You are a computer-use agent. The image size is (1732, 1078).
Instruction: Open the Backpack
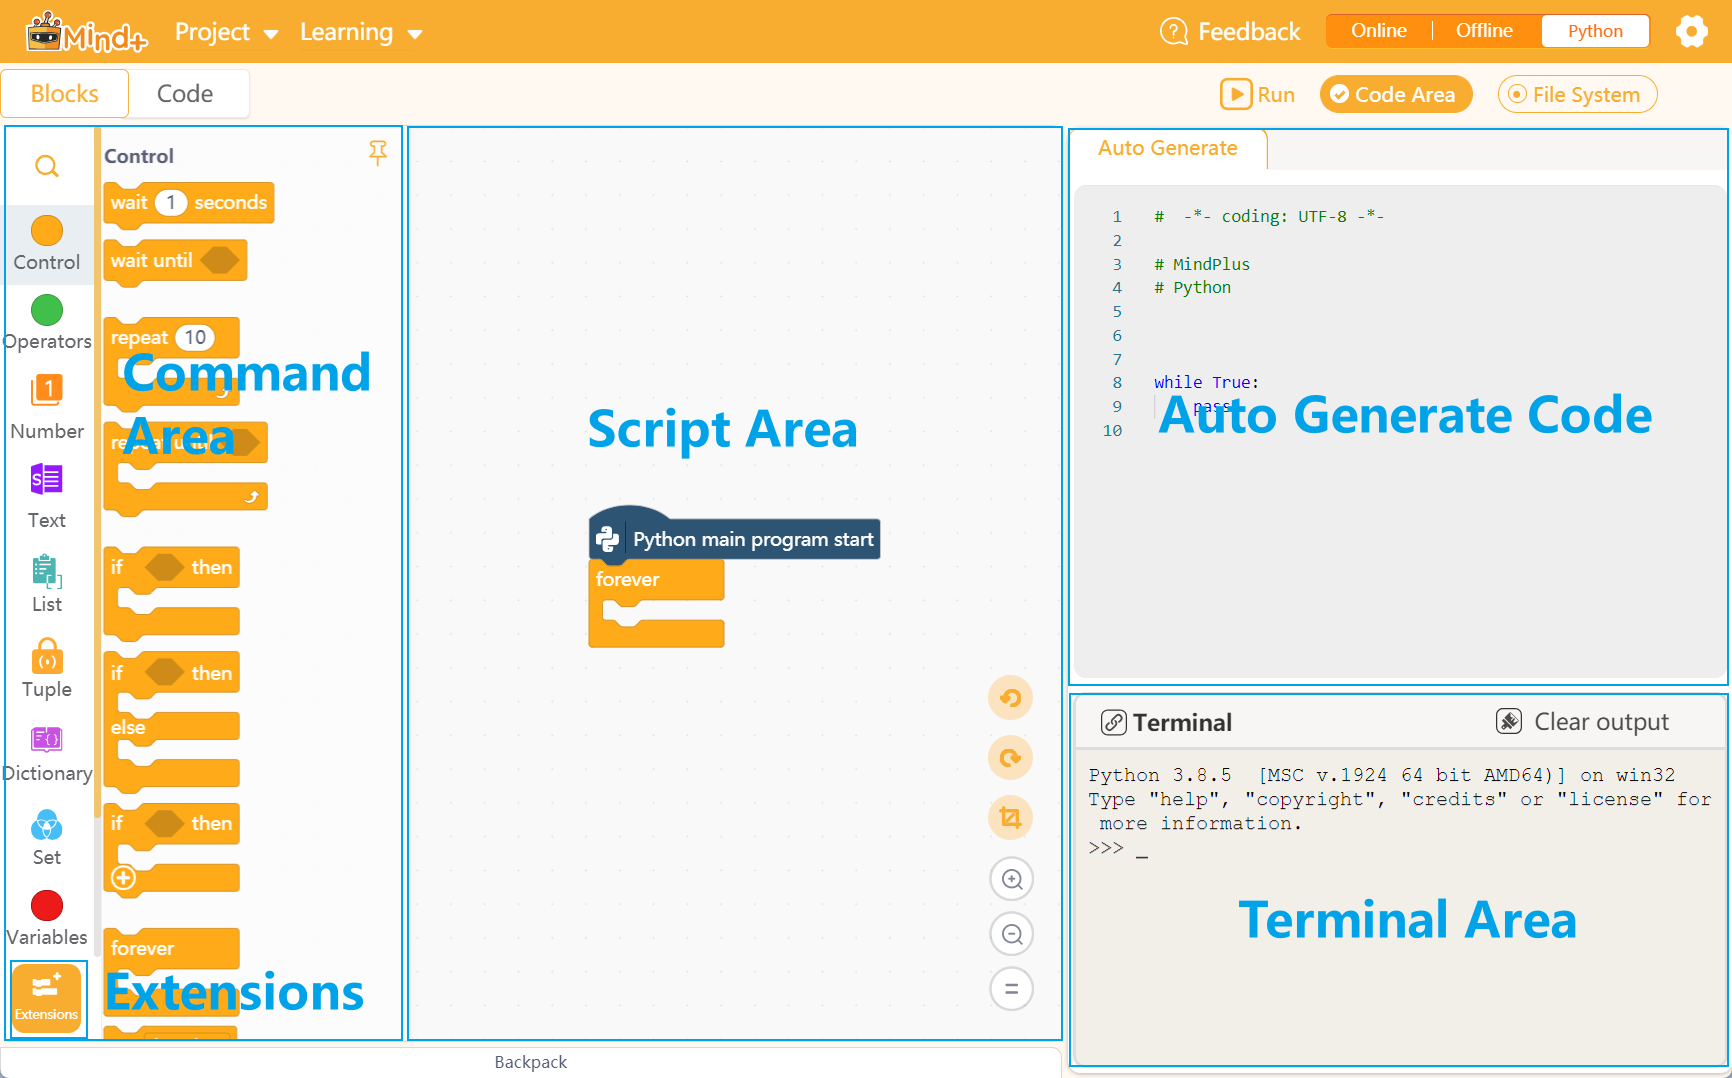point(530,1062)
